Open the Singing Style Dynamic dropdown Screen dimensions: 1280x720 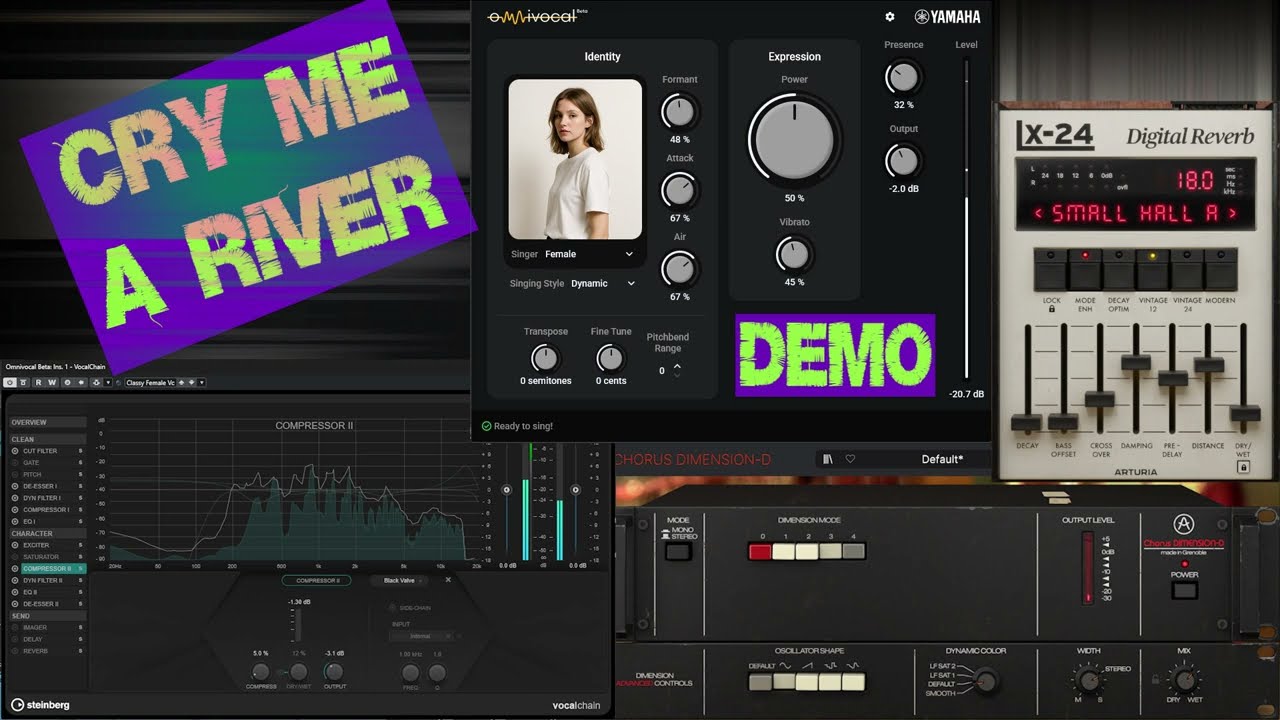(x=603, y=283)
